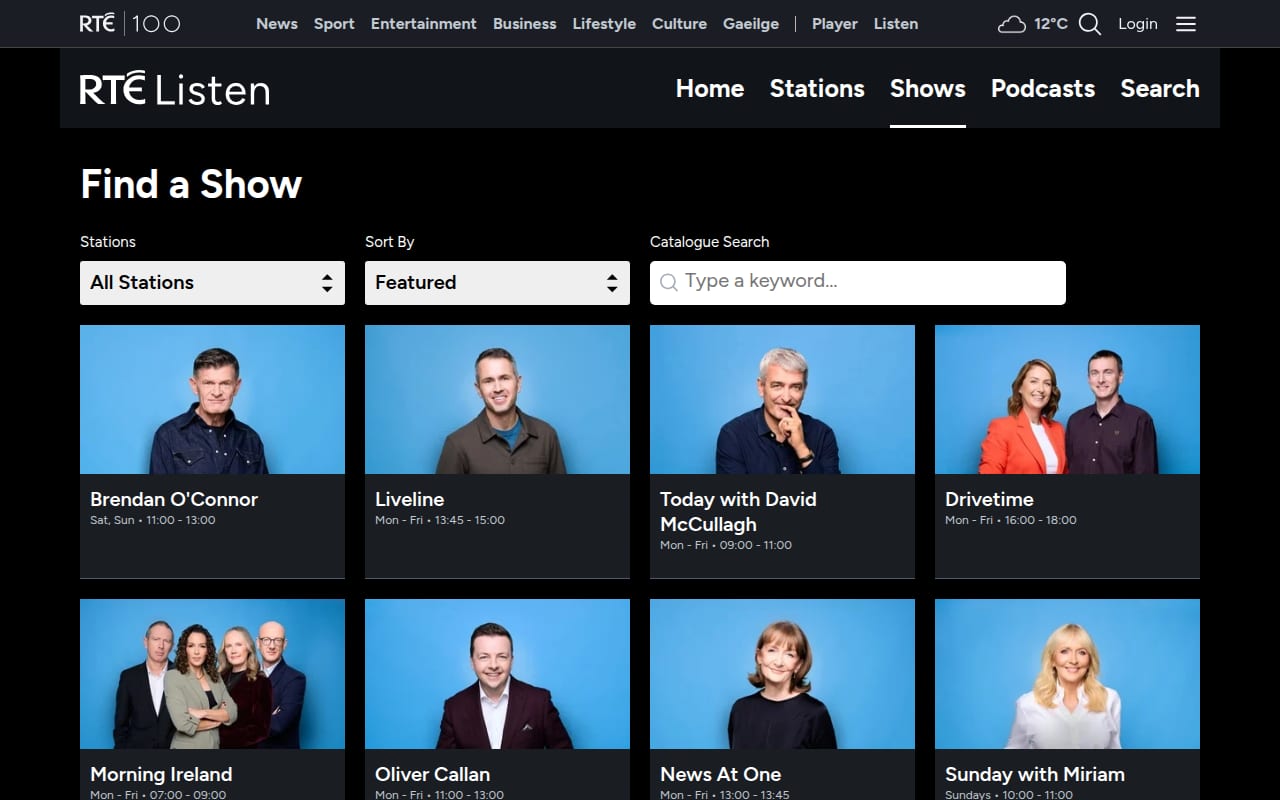The height and width of the screenshot is (800, 1280).
Task: Click the Catalogue Search keyword field
Action: pyautogui.click(x=858, y=283)
